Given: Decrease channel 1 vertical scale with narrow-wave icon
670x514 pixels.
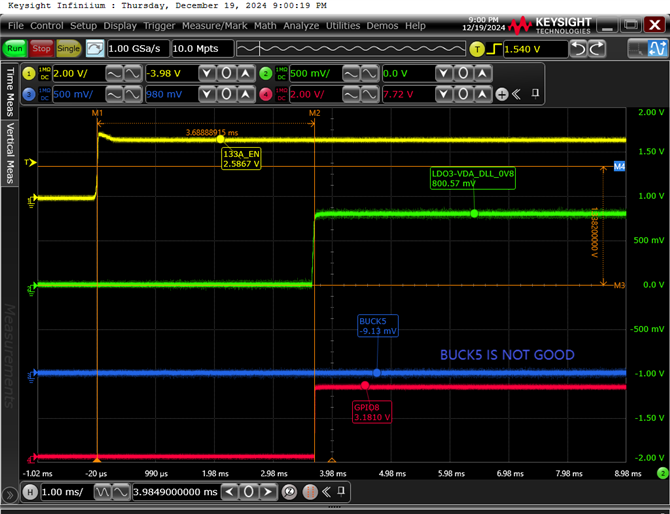Looking at the screenshot, I should point(114,73).
